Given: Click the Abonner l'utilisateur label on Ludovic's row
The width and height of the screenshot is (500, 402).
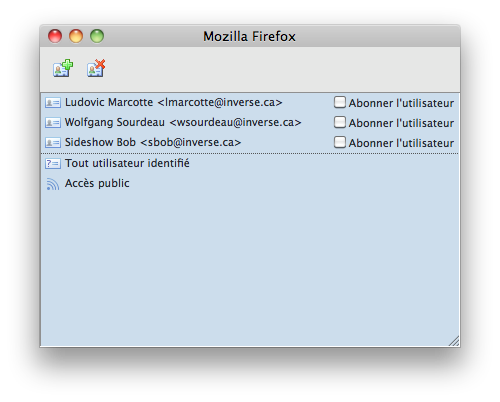Looking at the screenshot, I should pyautogui.click(x=401, y=103).
